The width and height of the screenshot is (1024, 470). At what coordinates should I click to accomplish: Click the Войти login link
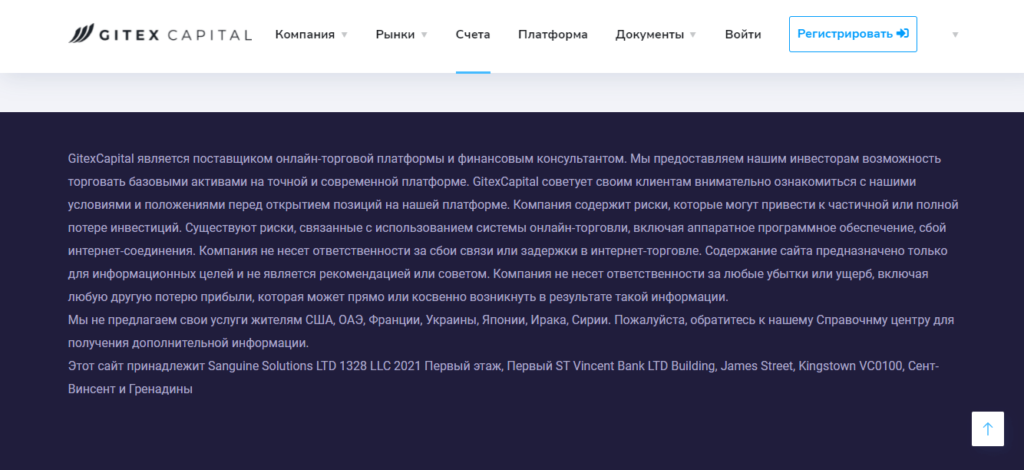tap(743, 35)
